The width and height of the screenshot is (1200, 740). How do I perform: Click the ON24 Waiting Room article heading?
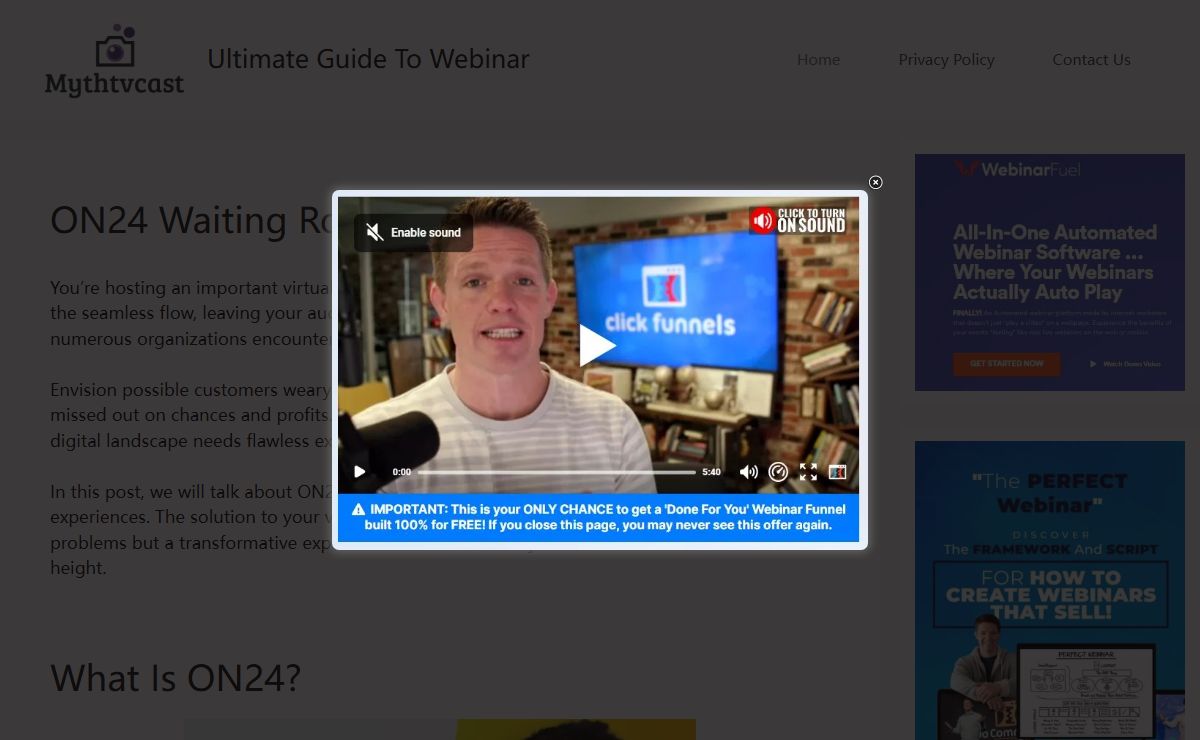191,220
